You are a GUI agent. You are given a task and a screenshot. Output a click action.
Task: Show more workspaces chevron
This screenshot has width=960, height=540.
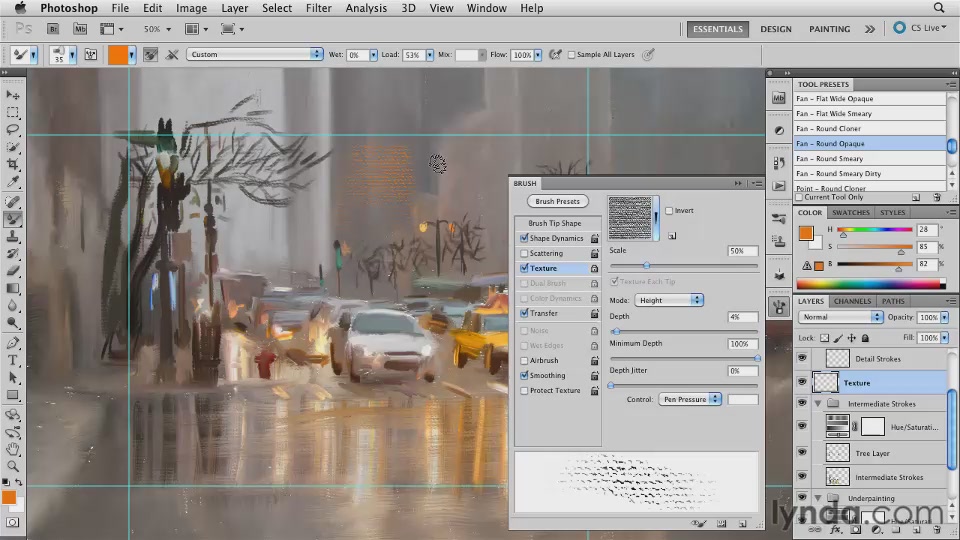click(869, 29)
